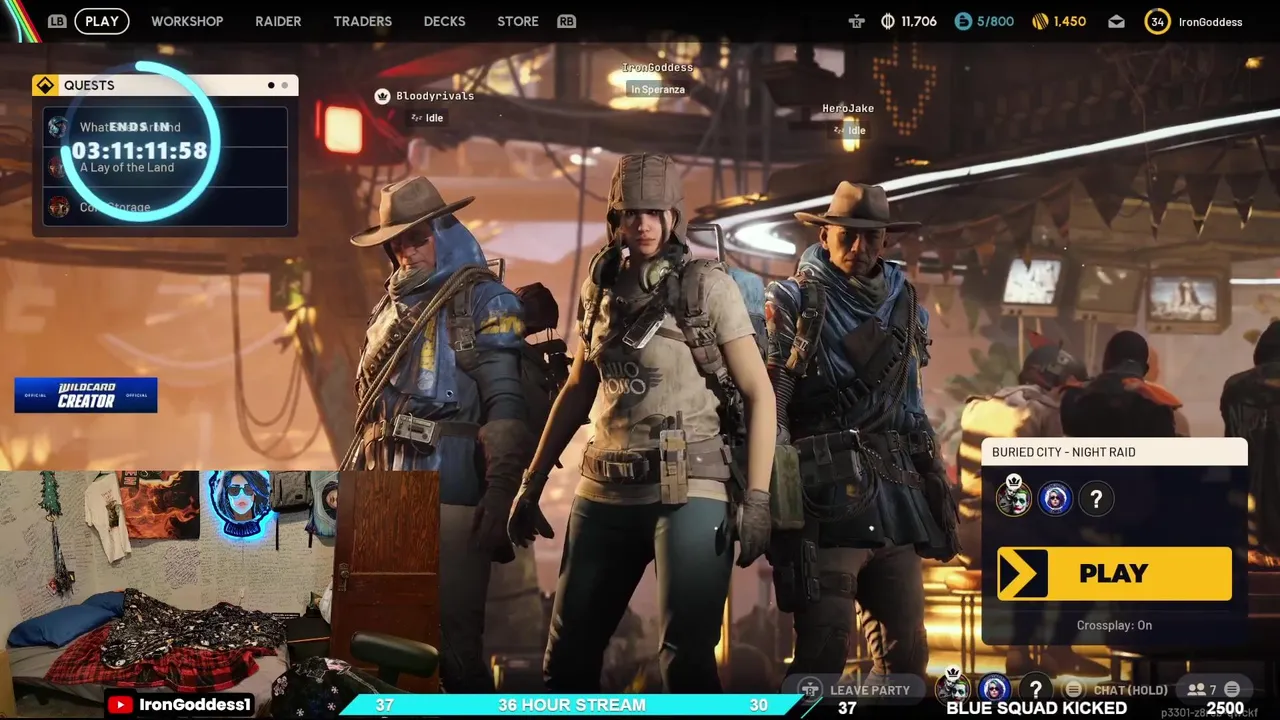Click the crown icon beside Bloodyrivals
The width and height of the screenshot is (1280, 720).
[x=382, y=96]
